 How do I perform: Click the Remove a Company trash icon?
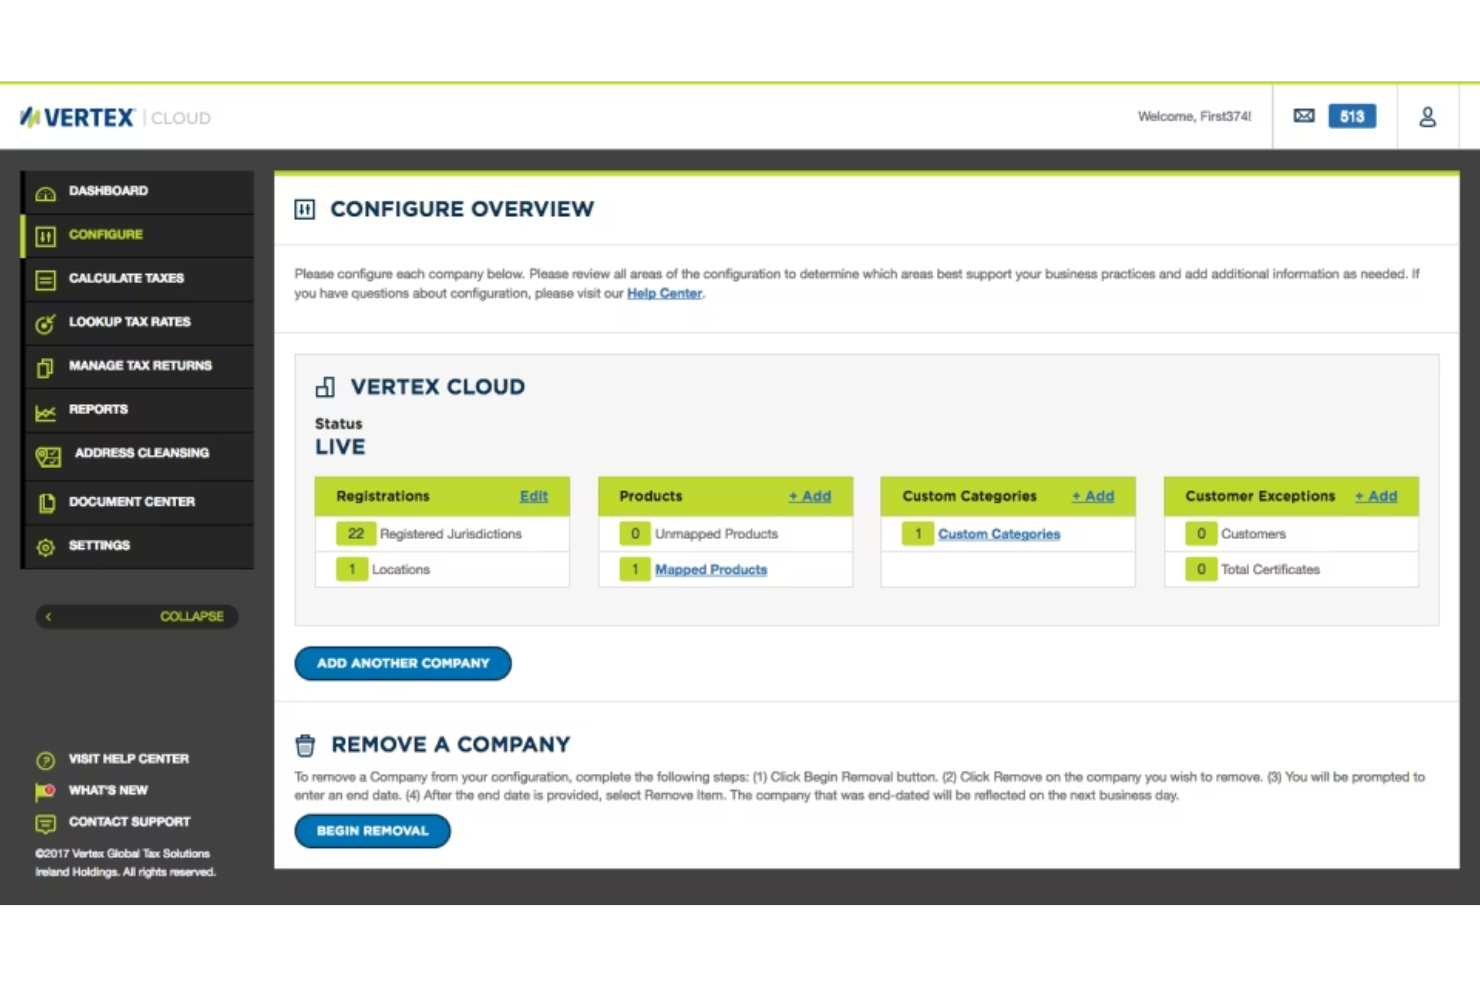click(x=305, y=745)
